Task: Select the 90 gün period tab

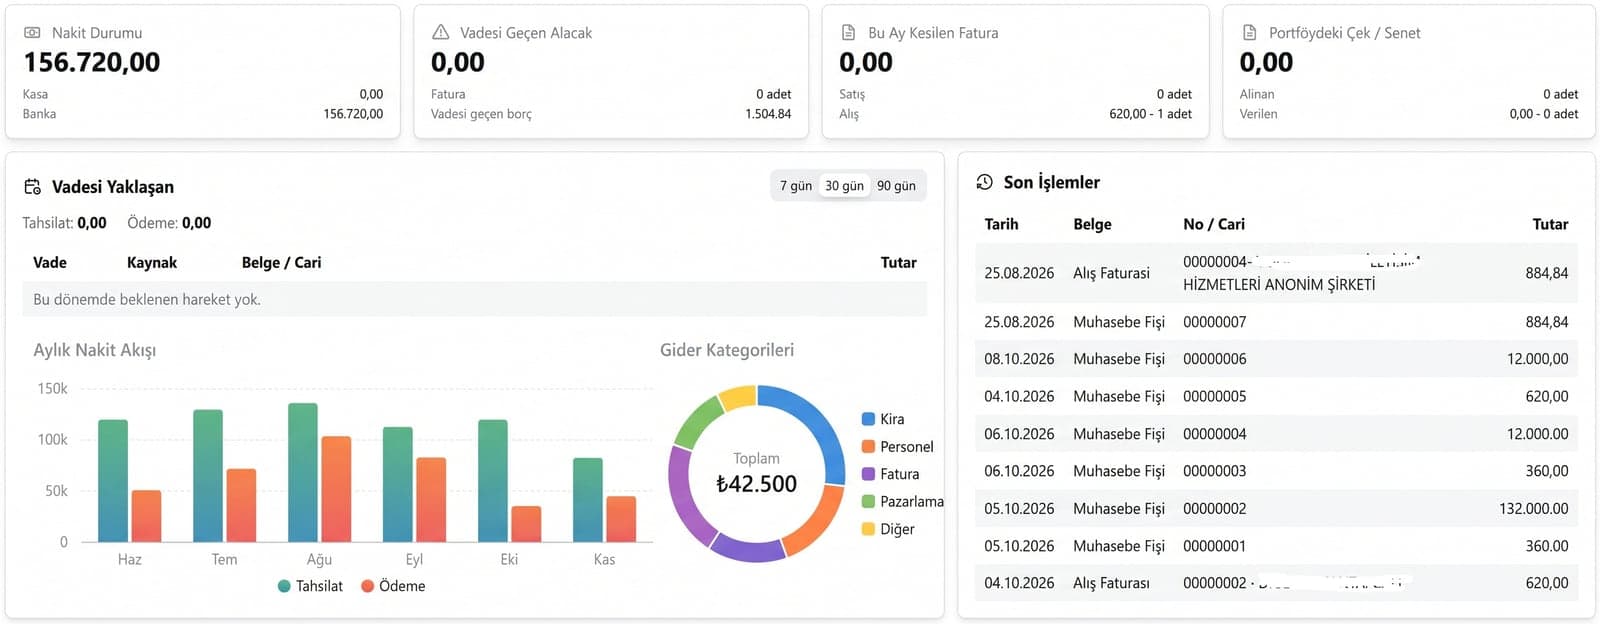Action: click(x=896, y=186)
